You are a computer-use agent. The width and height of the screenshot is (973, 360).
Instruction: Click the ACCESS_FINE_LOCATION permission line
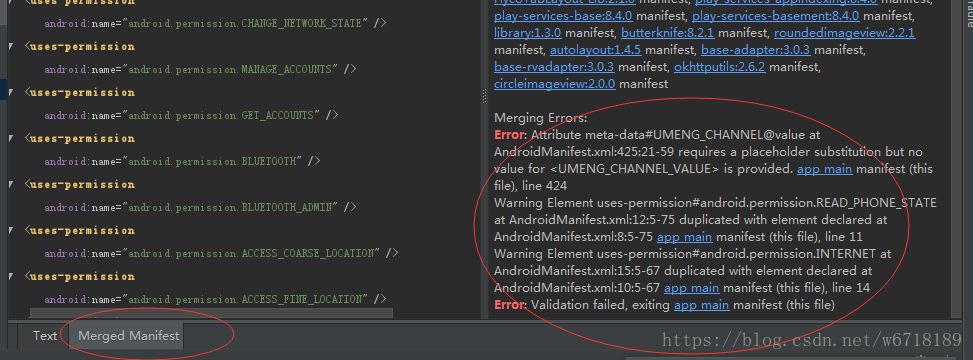pos(215,299)
